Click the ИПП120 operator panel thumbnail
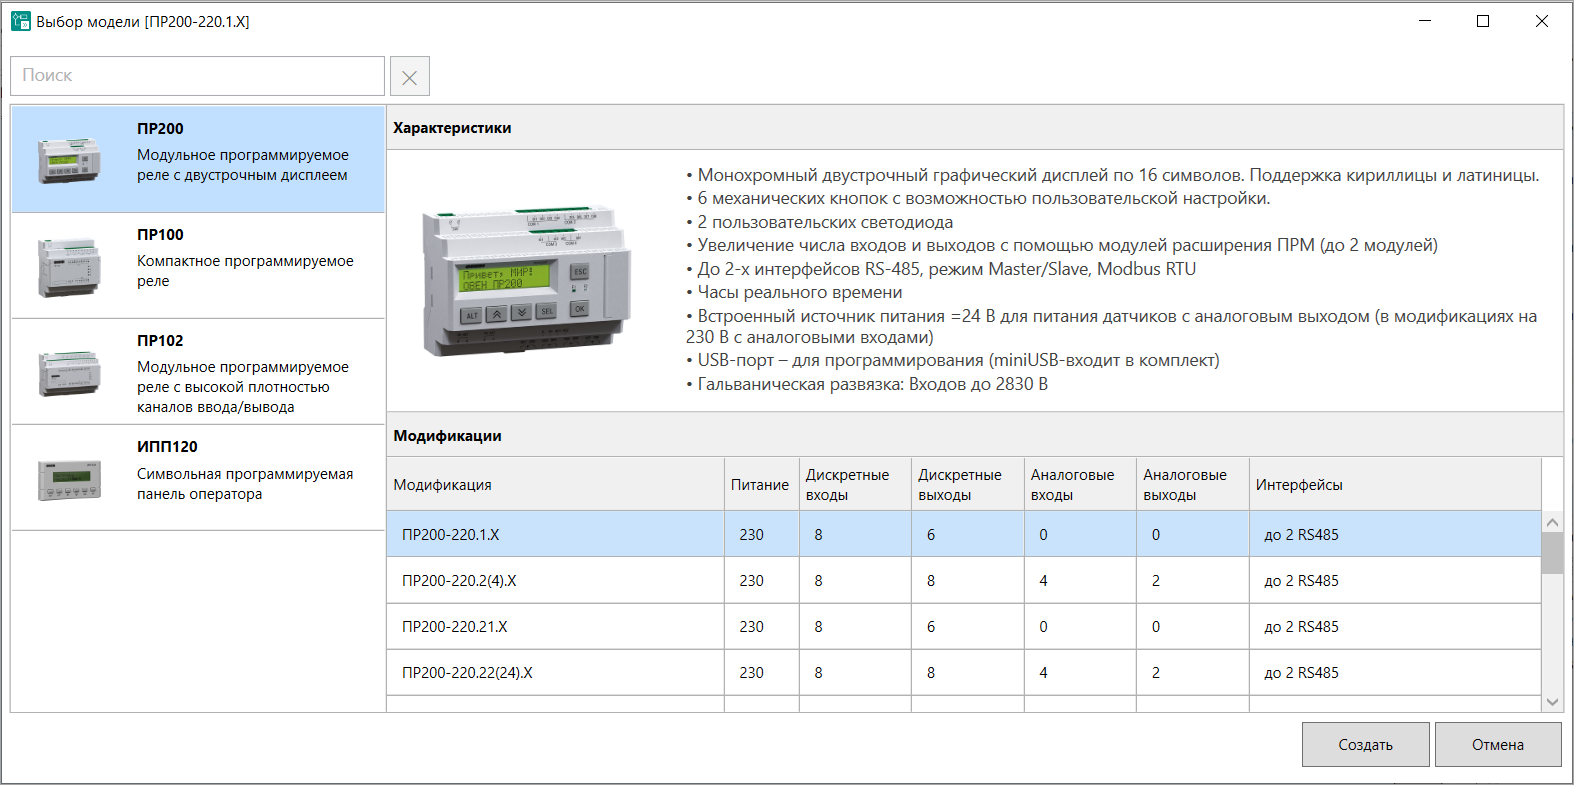This screenshot has width=1574, height=785. (69, 480)
